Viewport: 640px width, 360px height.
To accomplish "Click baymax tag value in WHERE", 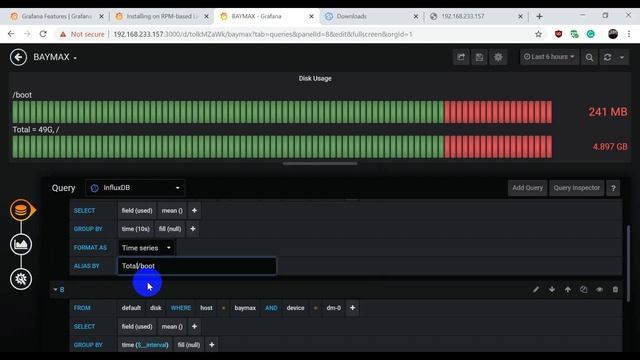I will click(245, 308).
